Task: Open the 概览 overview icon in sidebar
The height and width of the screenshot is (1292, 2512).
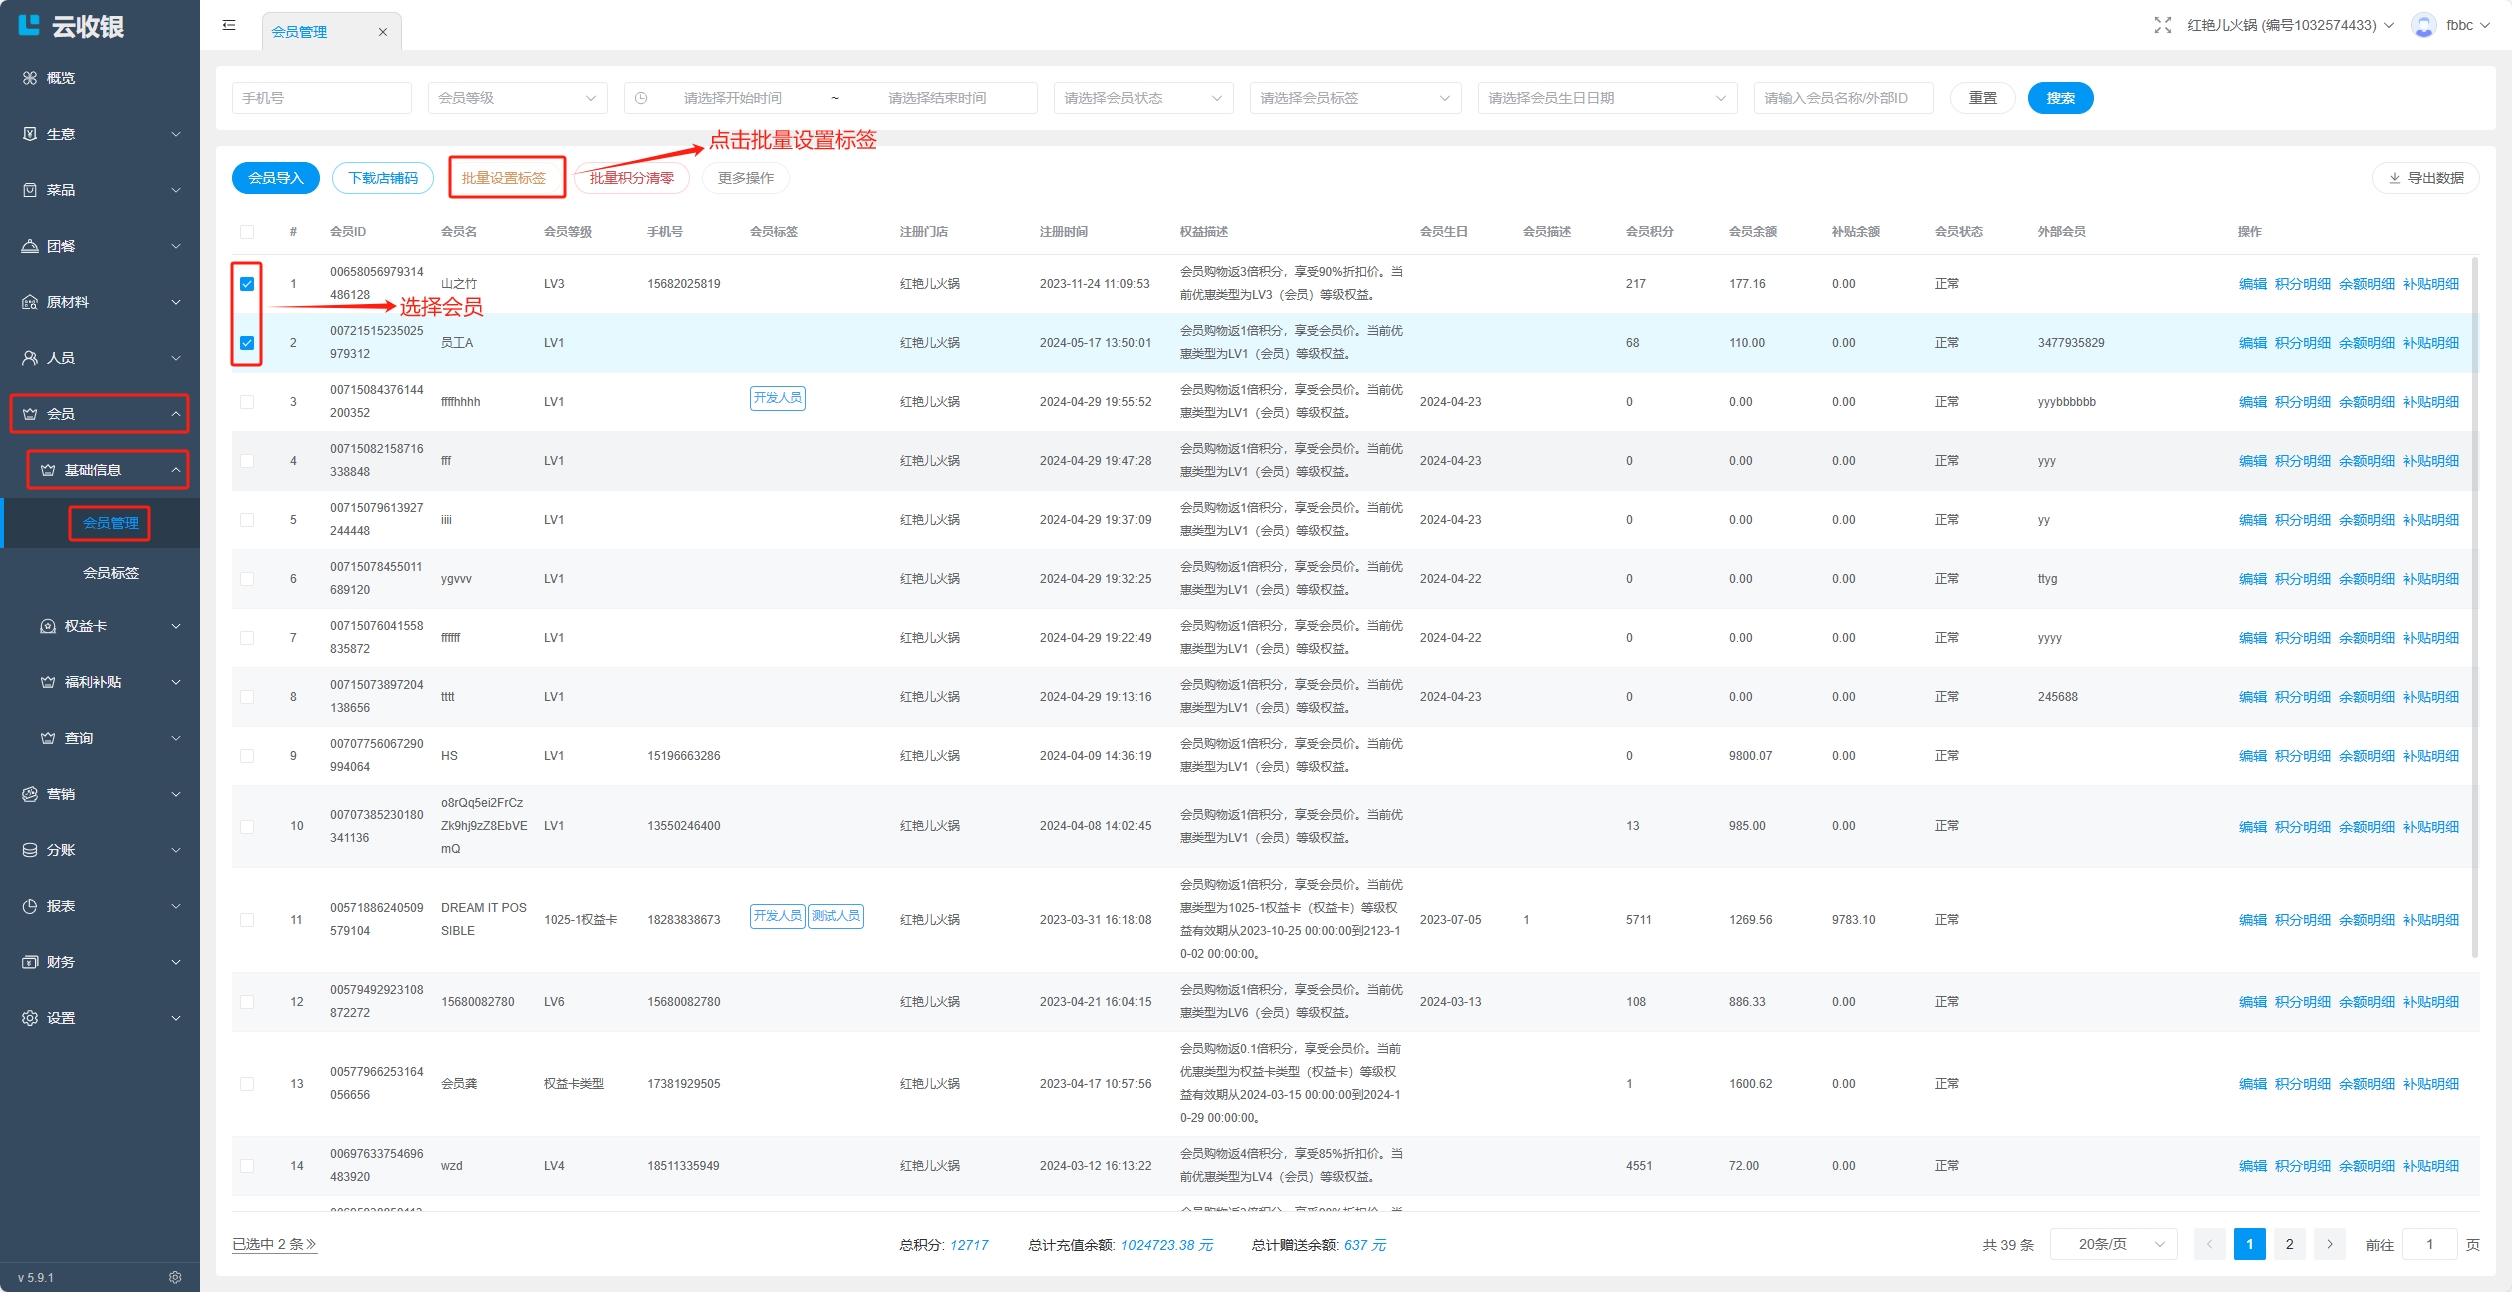Action: pos(30,78)
